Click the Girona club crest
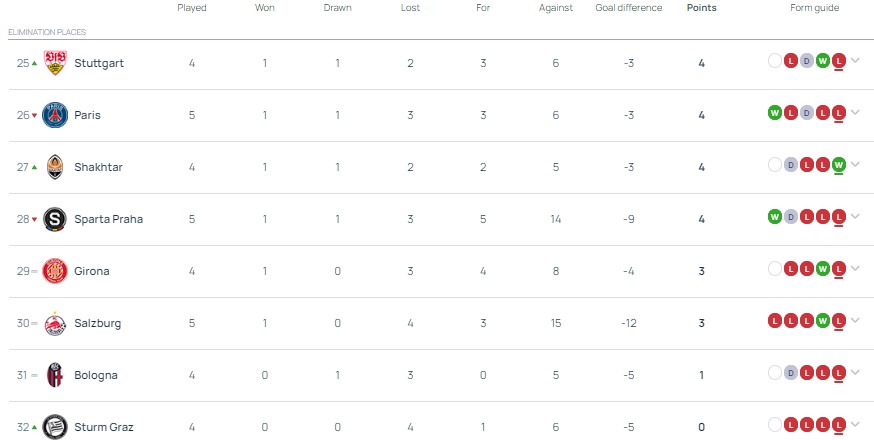Screen dimensions: 874x440 pos(55,271)
